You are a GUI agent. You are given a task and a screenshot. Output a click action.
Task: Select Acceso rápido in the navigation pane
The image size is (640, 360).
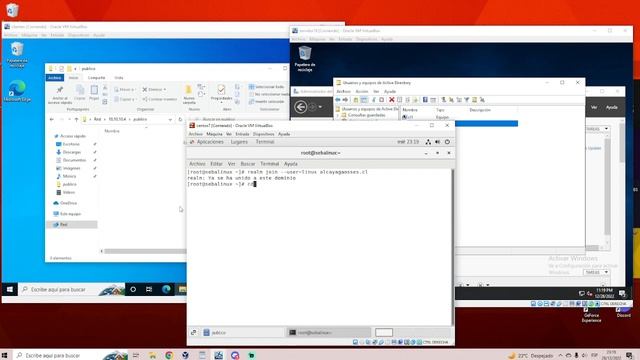point(70,136)
